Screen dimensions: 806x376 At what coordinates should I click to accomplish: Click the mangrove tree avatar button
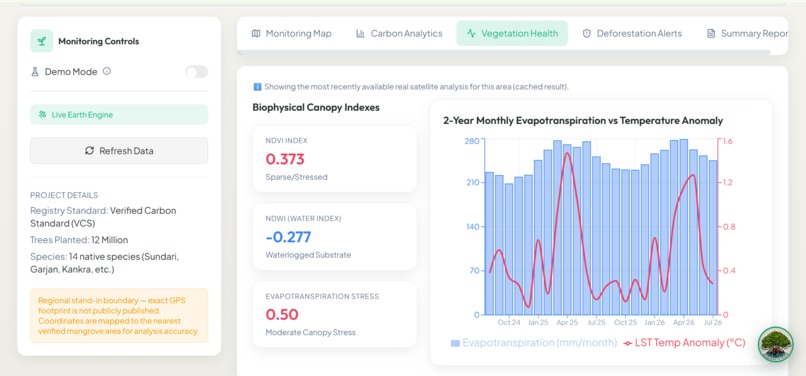776,345
